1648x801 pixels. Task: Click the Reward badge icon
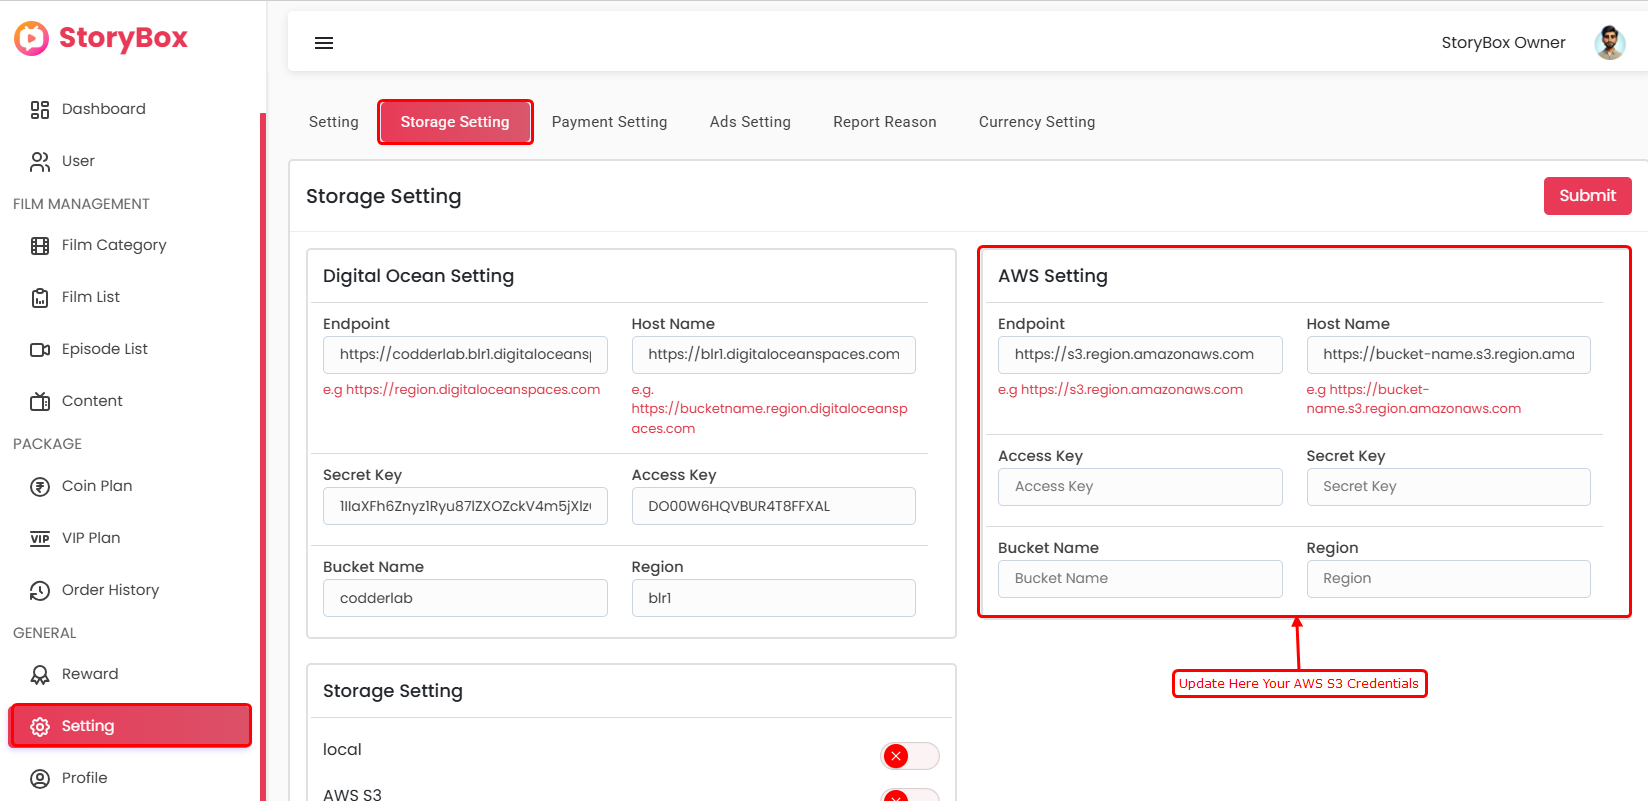tap(40, 675)
